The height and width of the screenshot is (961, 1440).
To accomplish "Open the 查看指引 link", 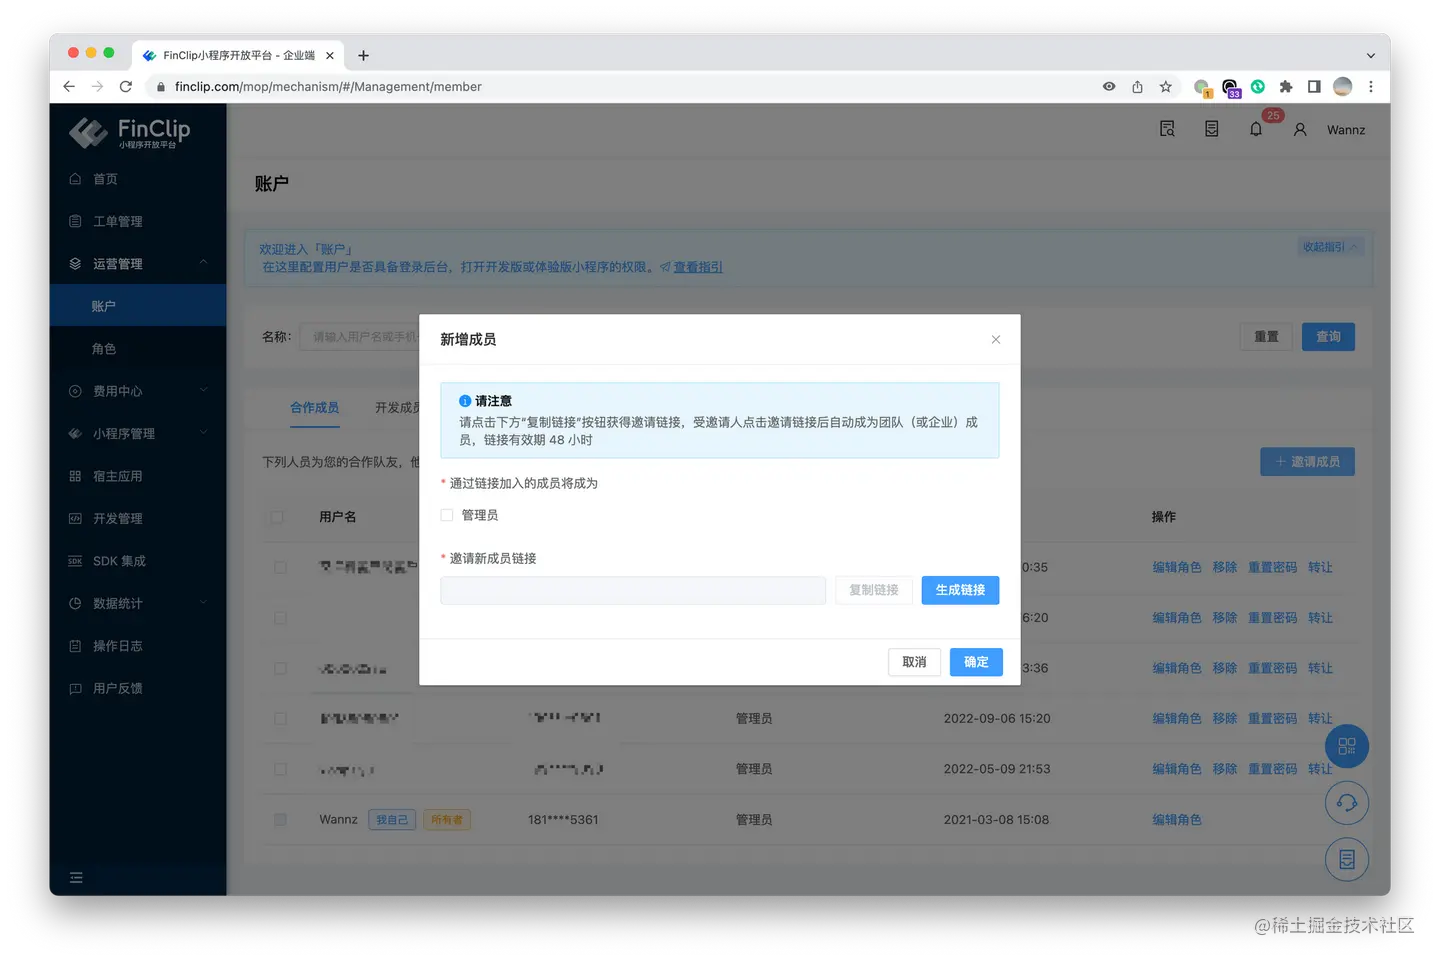I will click(x=698, y=267).
